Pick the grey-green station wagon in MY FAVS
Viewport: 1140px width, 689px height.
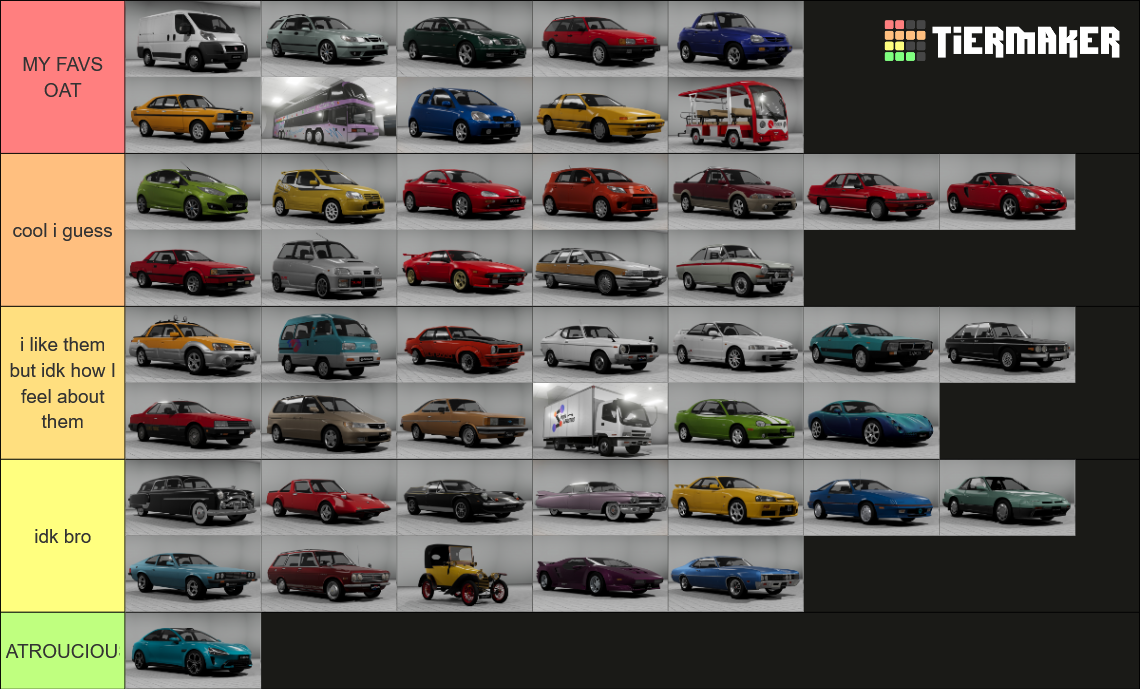[329, 39]
